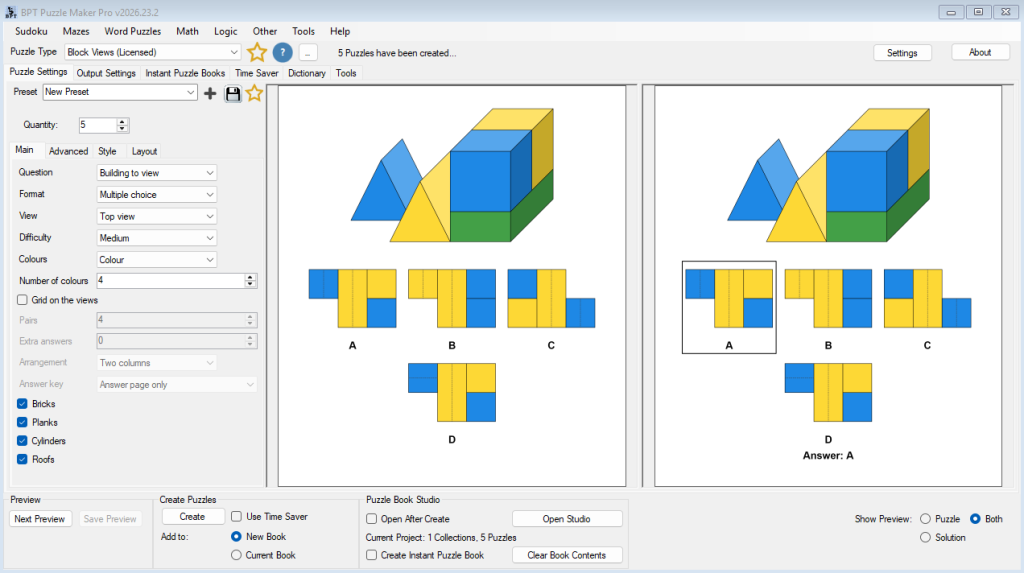Viewport: 1024px width, 573px height.
Task: Click the Quantity stepper arrows
Action: [x=122, y=125]
